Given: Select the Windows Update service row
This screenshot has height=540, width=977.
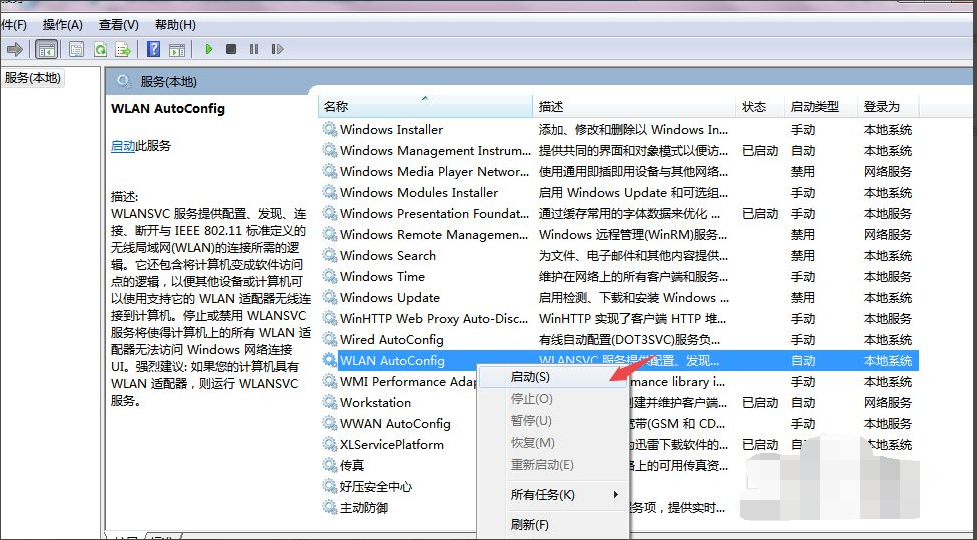Looking at the screenshot, I should point(390,297).
